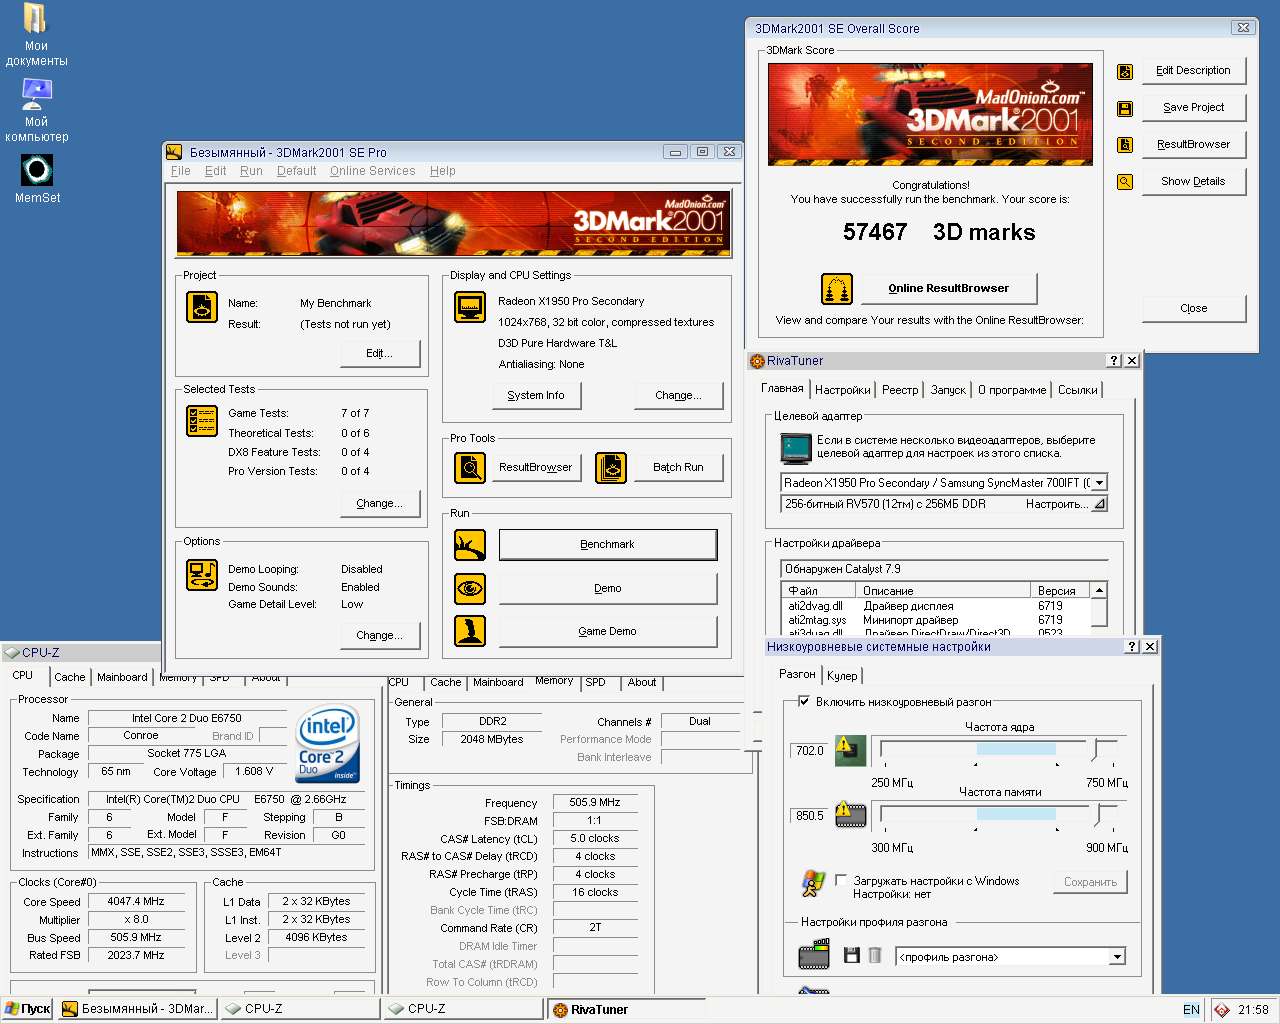
Task: Delete the overclocking profile with trash icon
Action: [874, 956]
